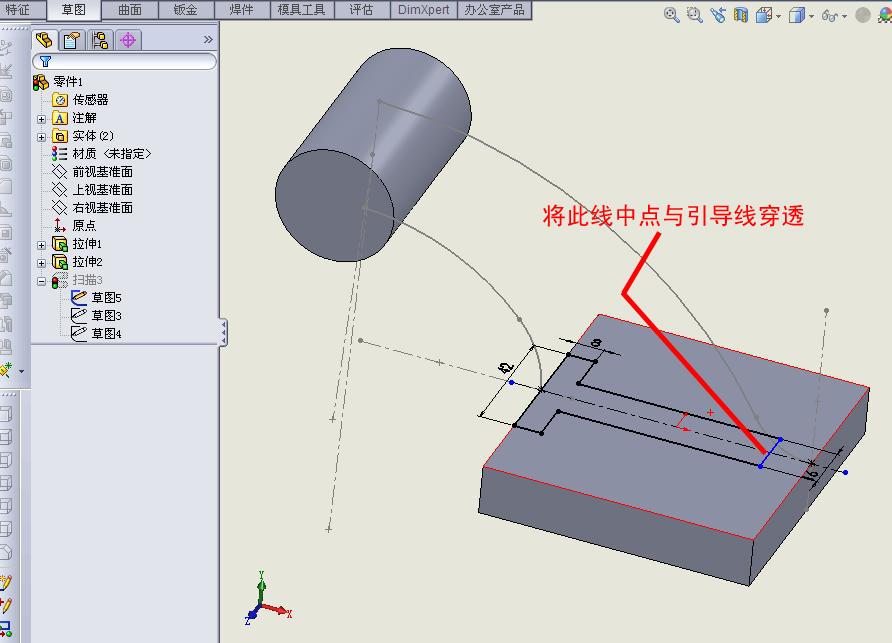Click the grey sphere appearance icon

tap(863, 15)
